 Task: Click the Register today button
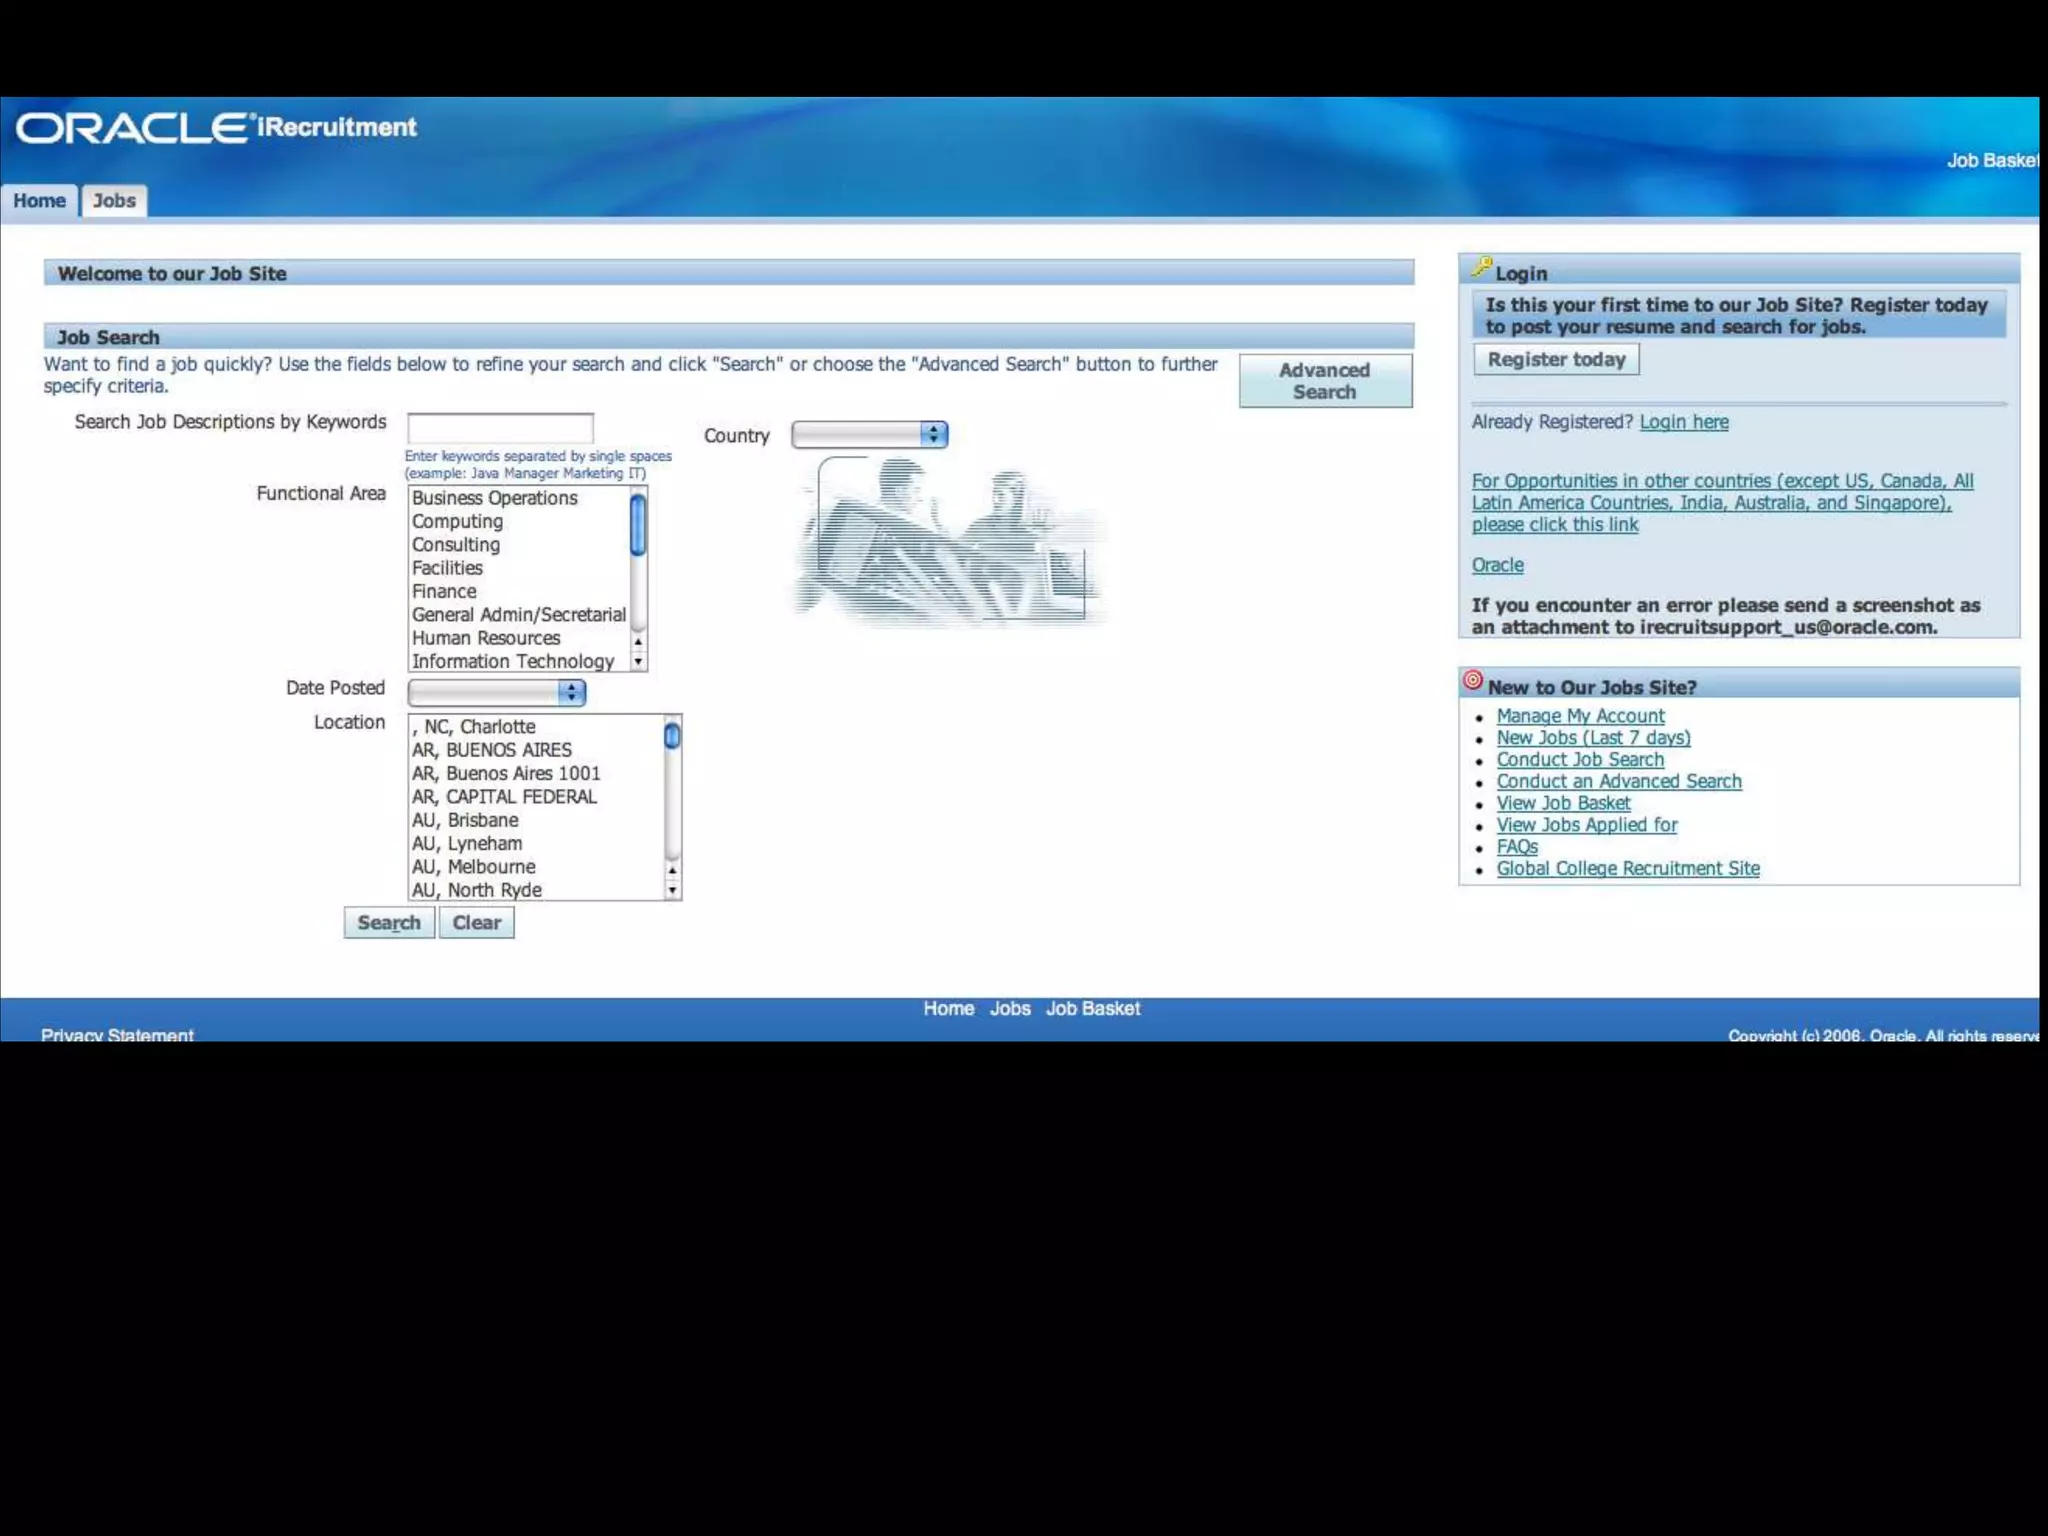tap(1556, 360)
